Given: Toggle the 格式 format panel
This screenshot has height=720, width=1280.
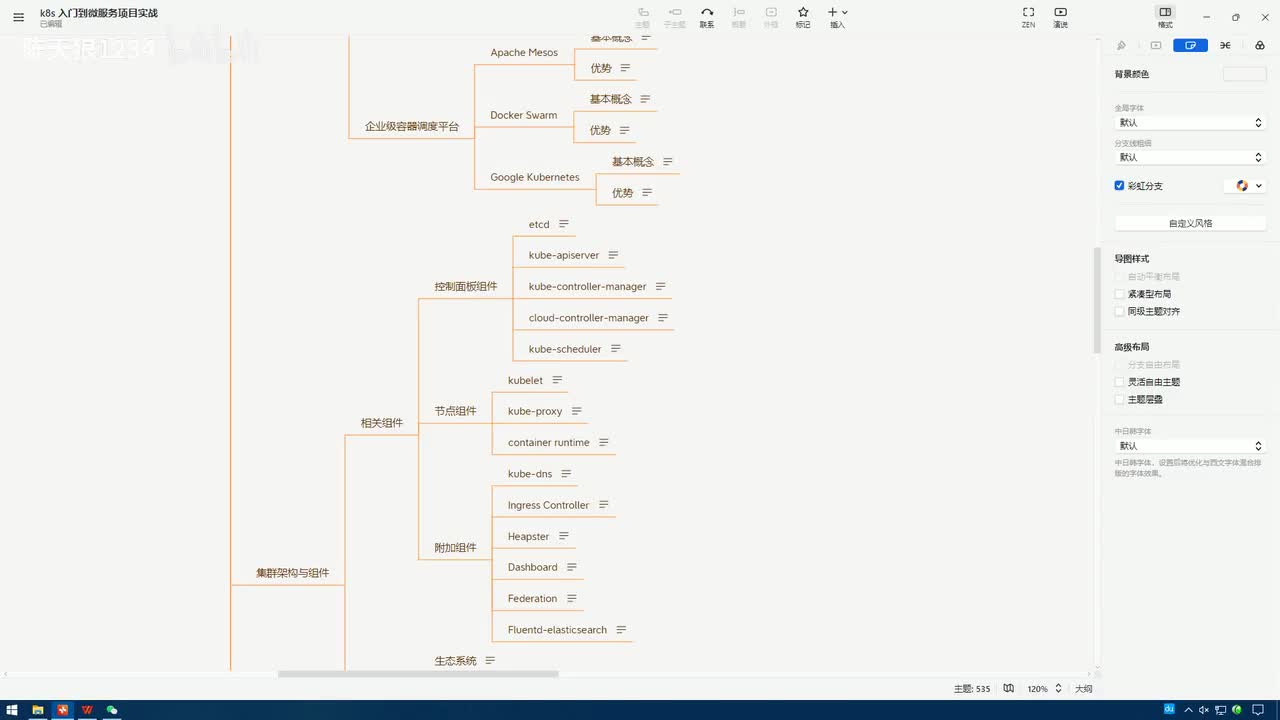Looking at the screenshot, I should (x=1165, y=17).
